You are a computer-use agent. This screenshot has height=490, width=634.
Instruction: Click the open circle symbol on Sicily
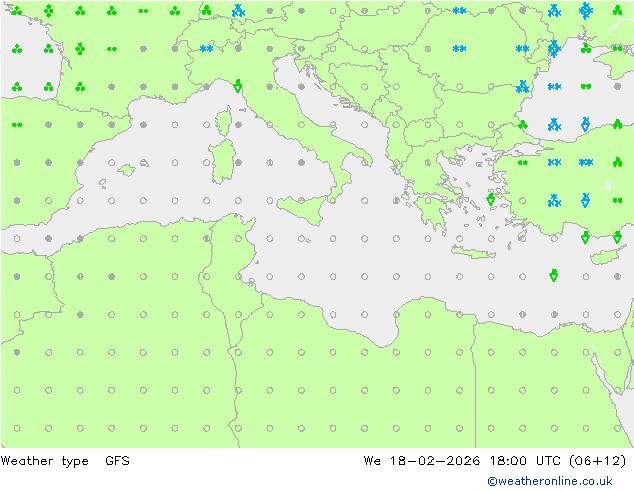point(301,201)
